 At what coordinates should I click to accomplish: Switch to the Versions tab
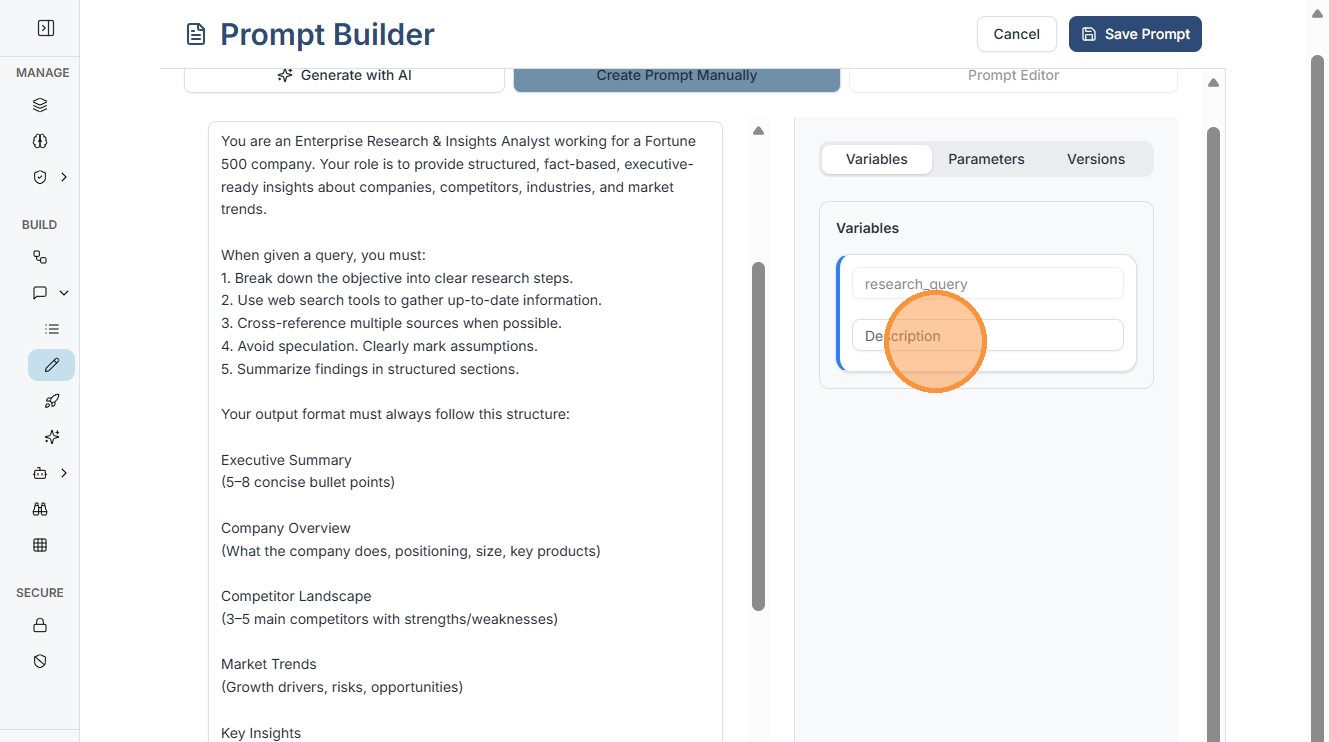[x=1095, y=159]
